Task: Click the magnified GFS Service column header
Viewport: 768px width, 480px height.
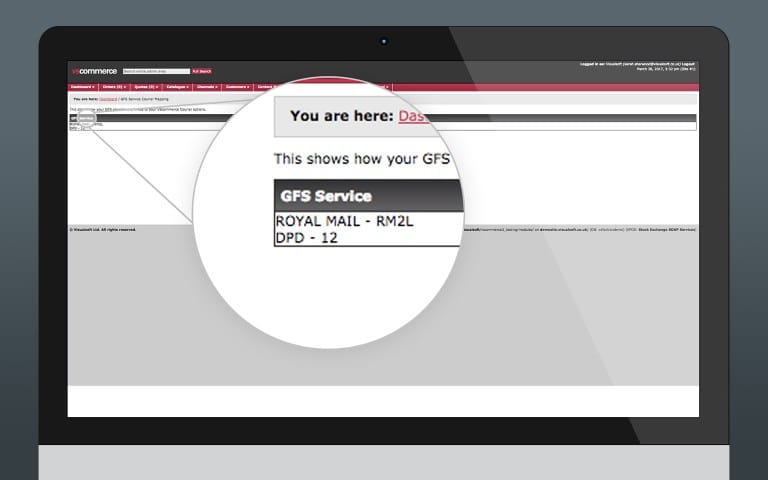Action: tap(327, 196)
